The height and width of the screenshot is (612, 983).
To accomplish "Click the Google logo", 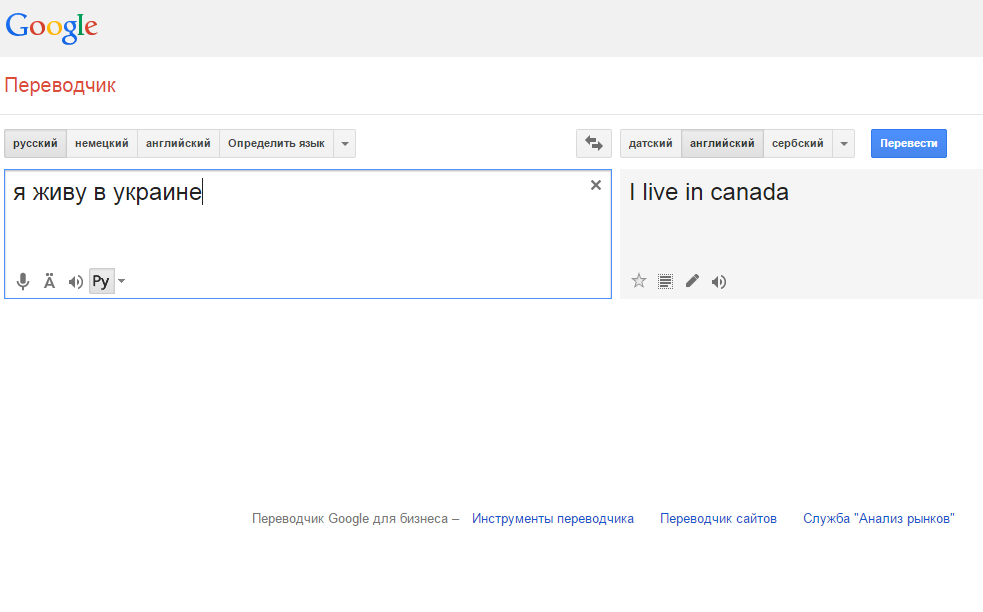I will coord(51,27).
